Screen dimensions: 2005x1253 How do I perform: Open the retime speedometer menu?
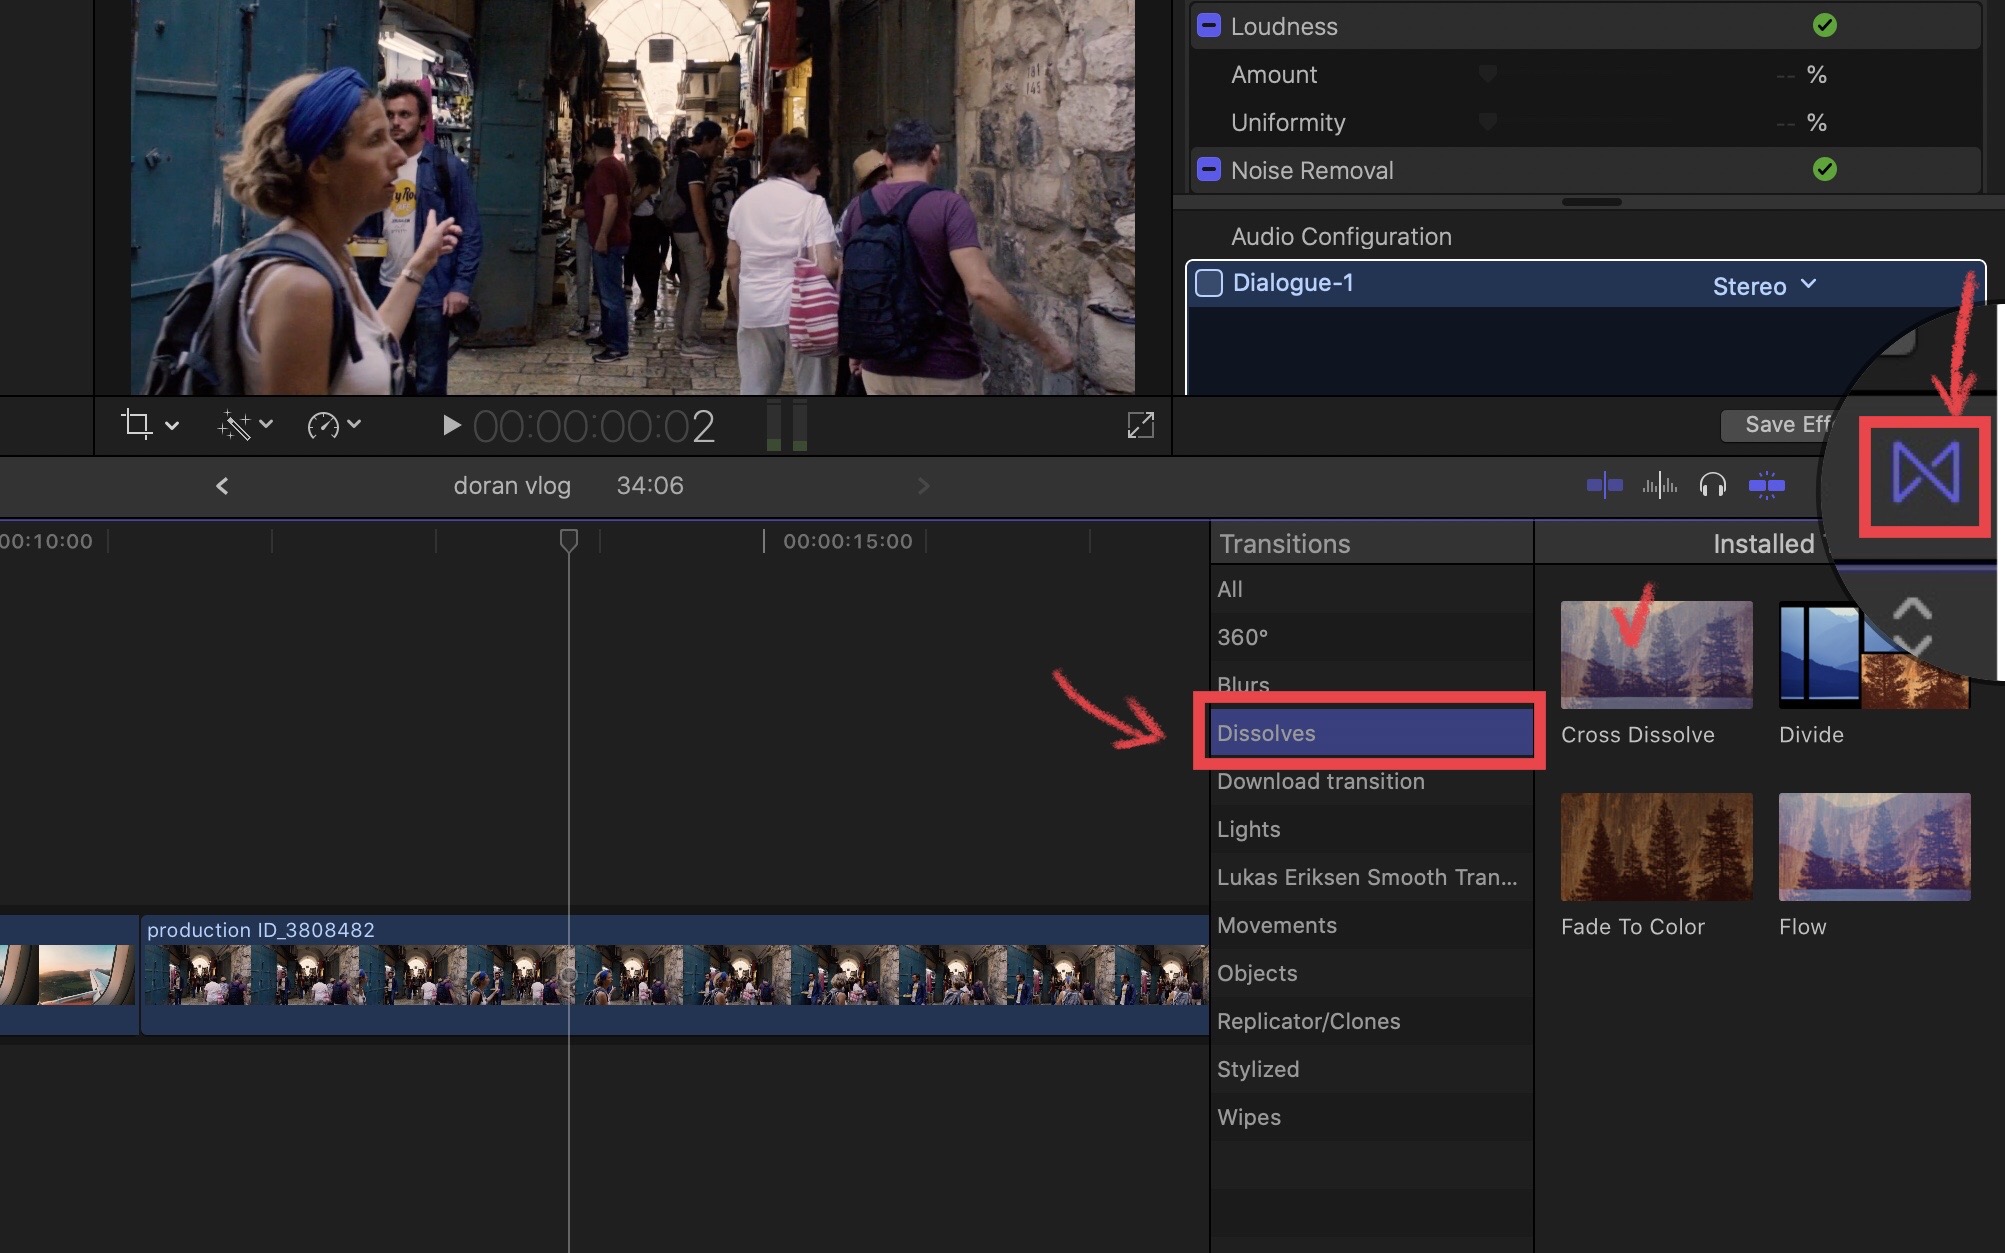pyautogui.click(x=323, y=425)
